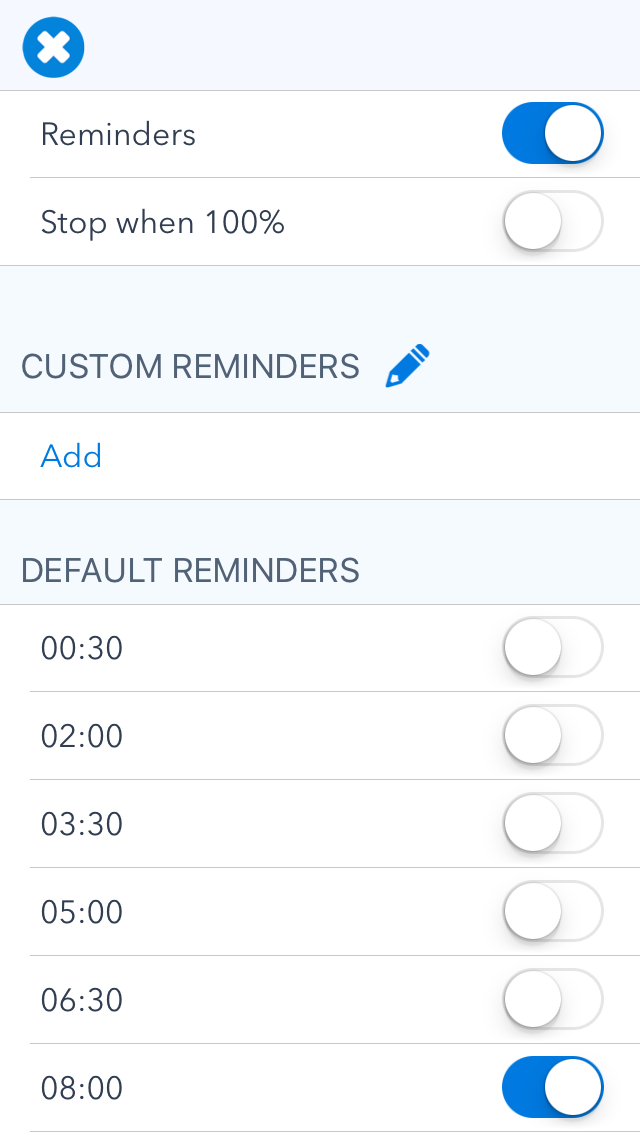
Task: Enable the 06:30 reminder toggle
Action: pos(552,1000)
